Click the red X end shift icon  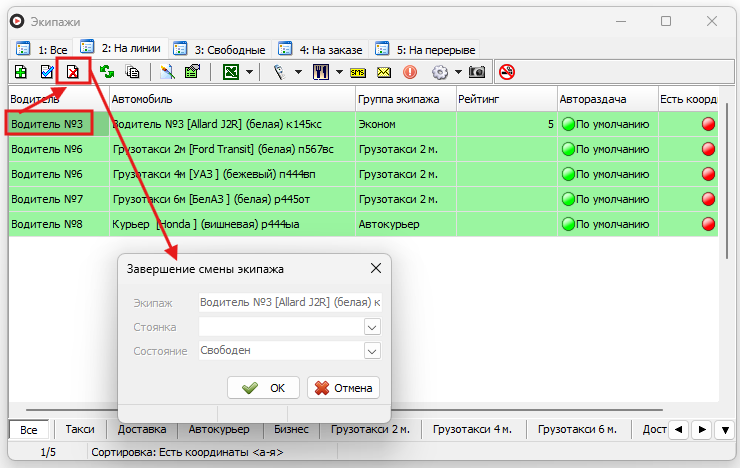point(73,72)
